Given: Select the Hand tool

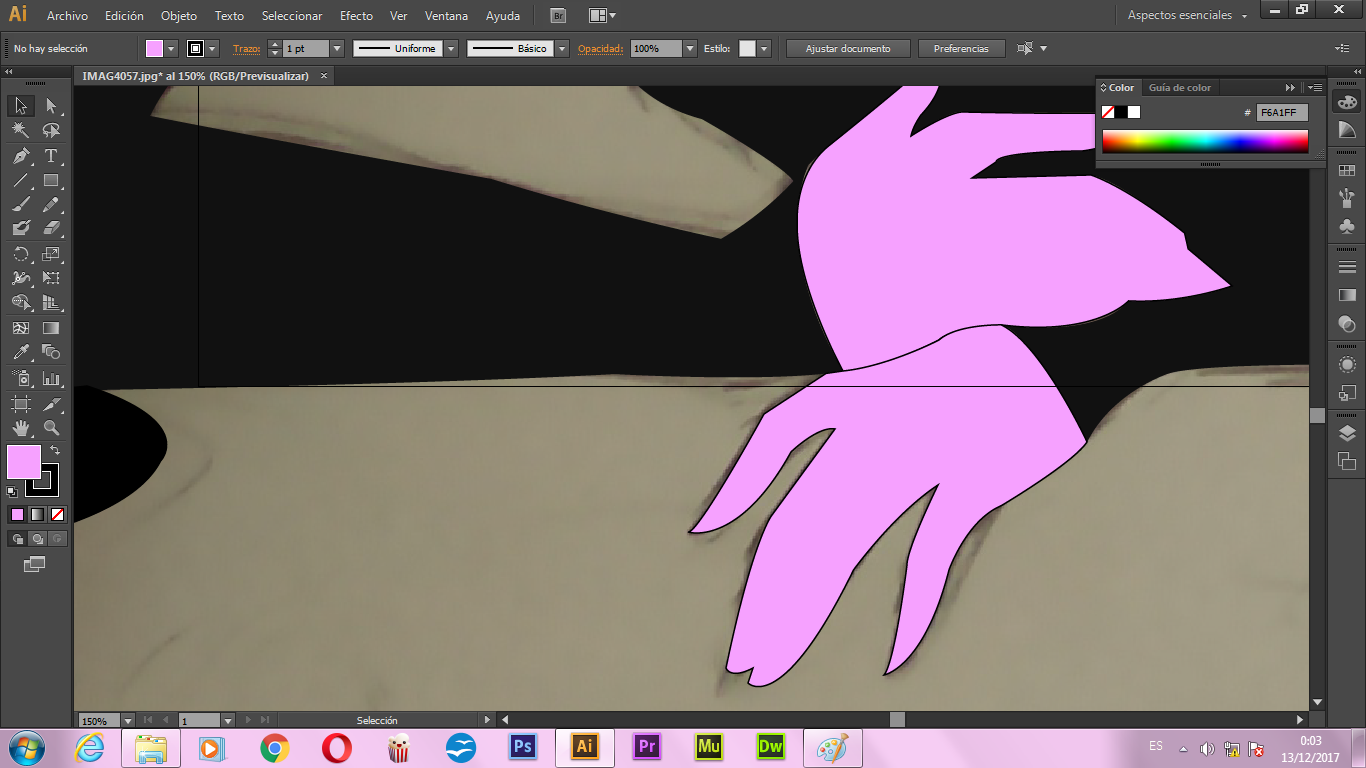Looking at the screenshot, I should pos(20,428).
